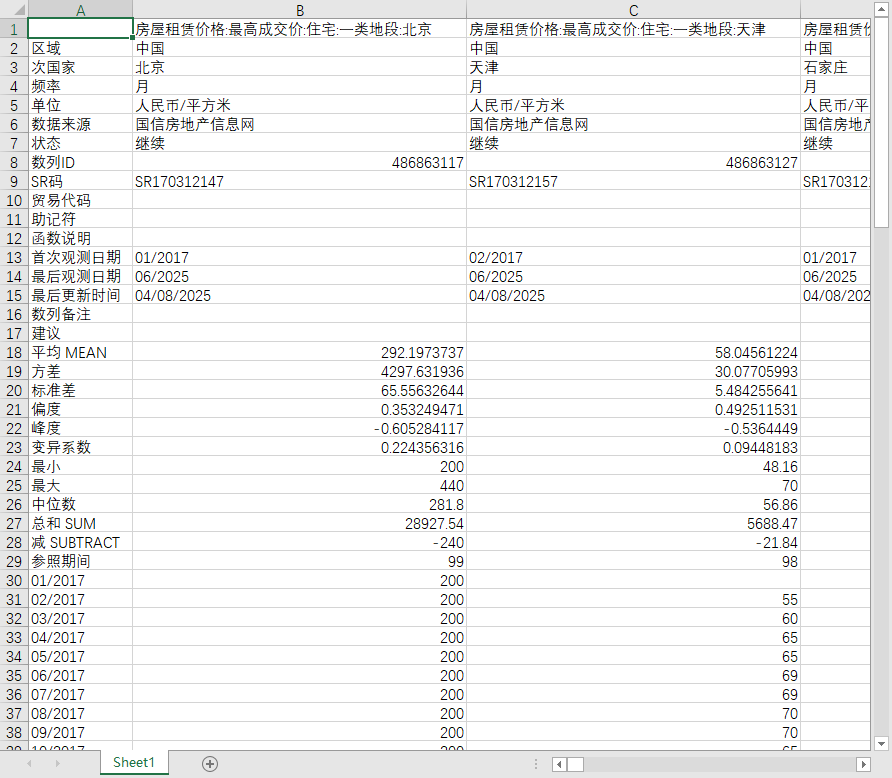Click series ID 486863127
Viewport: 892px width, 778px height.
point(633,163)
